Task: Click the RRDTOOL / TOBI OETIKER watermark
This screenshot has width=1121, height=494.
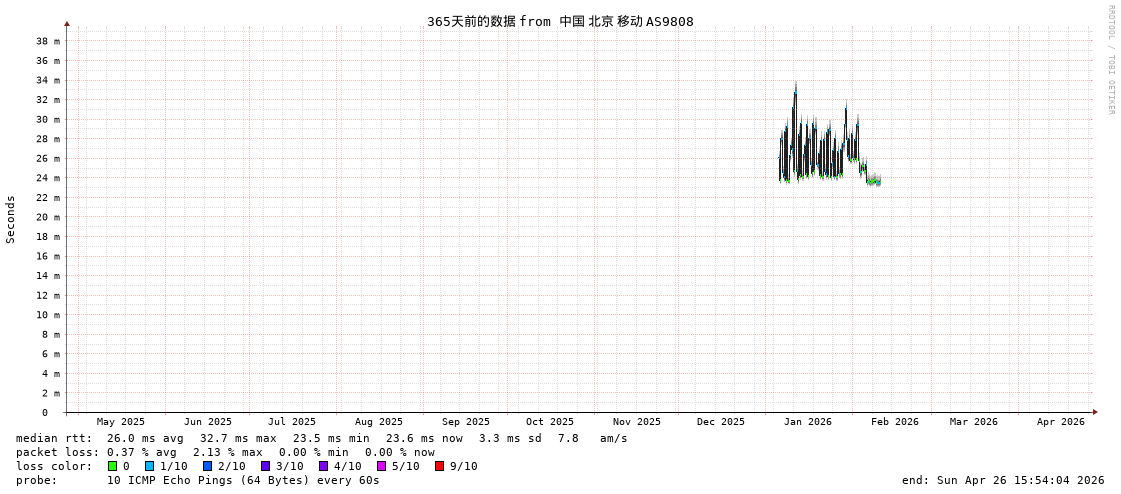Action: [1110, 60]
